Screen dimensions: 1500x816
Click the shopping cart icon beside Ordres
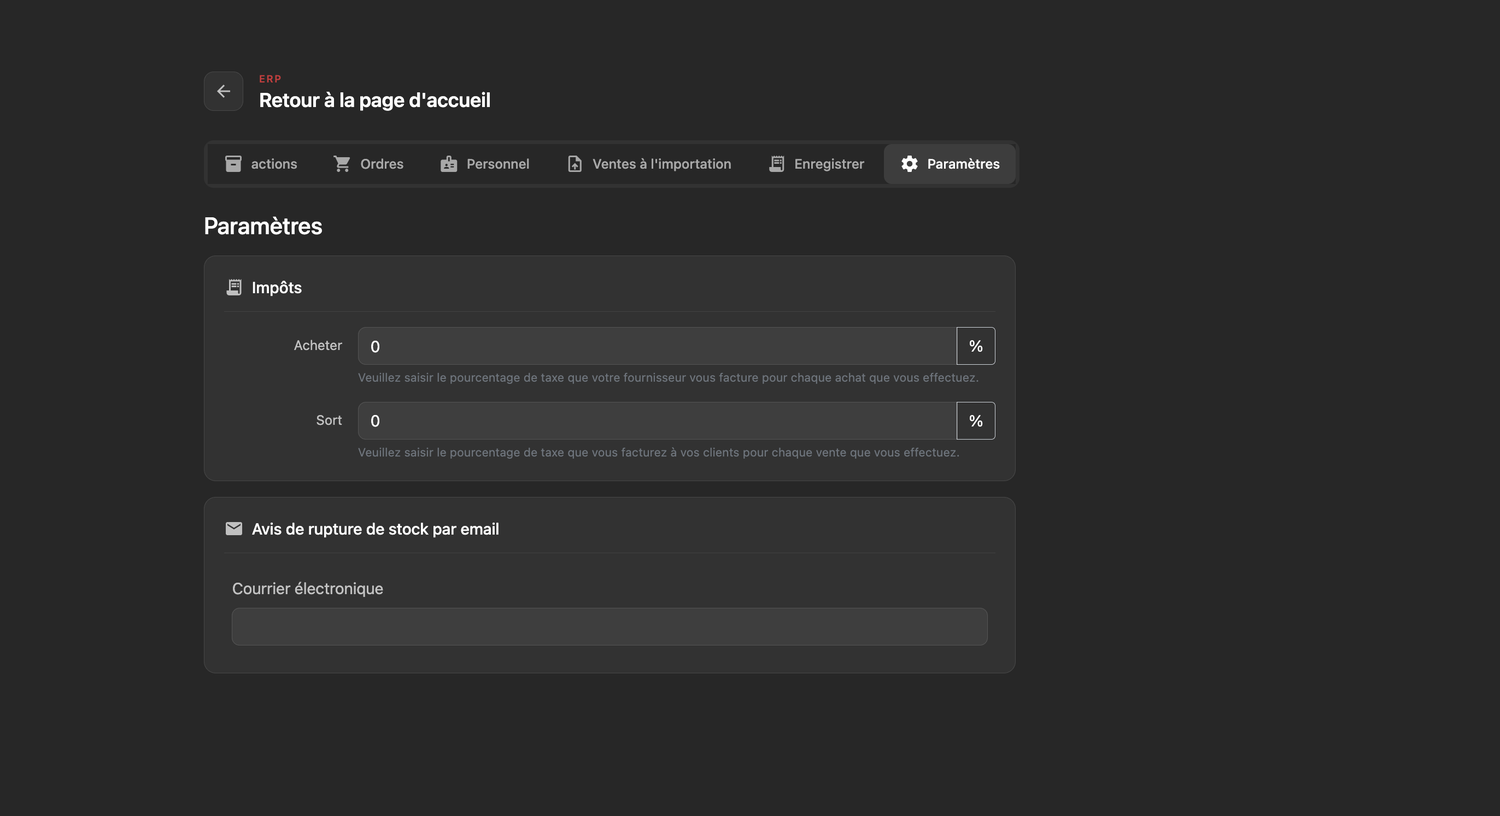(342, 164)
